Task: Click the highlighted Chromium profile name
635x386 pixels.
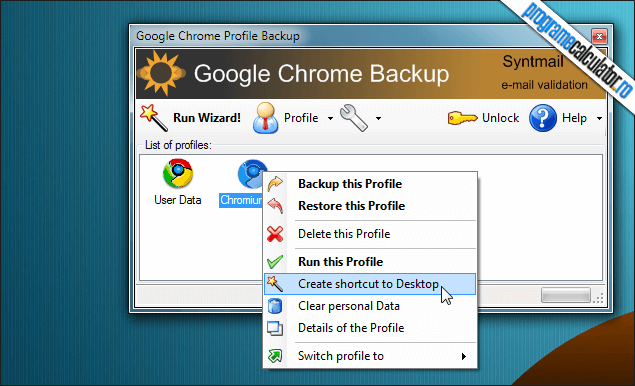Action: [x=241, y=200]
